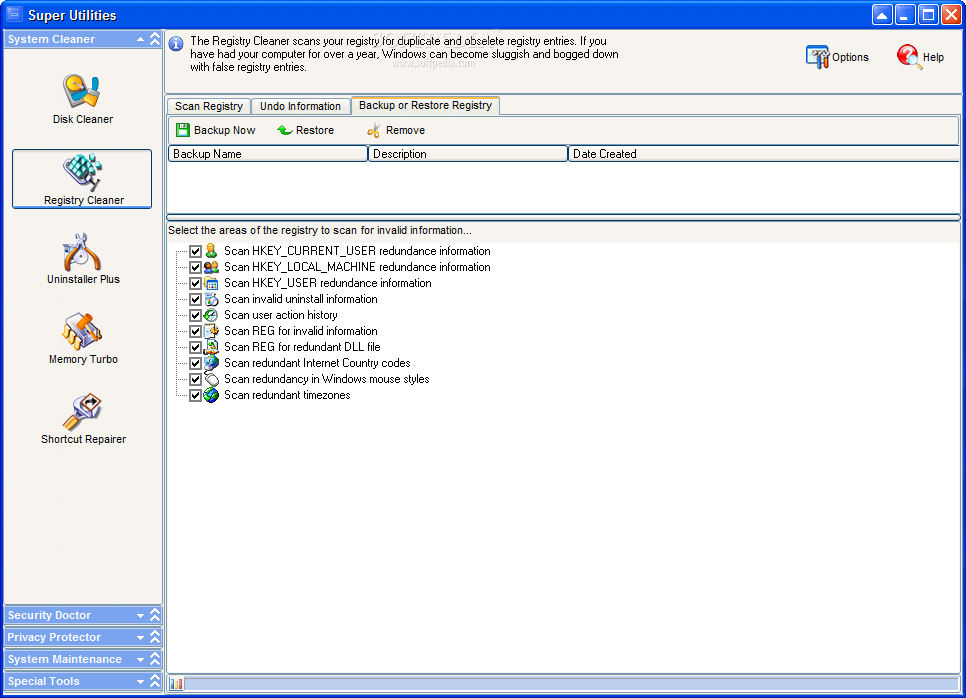Click the Restore button label
The height and width of the screenshot is (698, 966).
click(x=315, y=130)
